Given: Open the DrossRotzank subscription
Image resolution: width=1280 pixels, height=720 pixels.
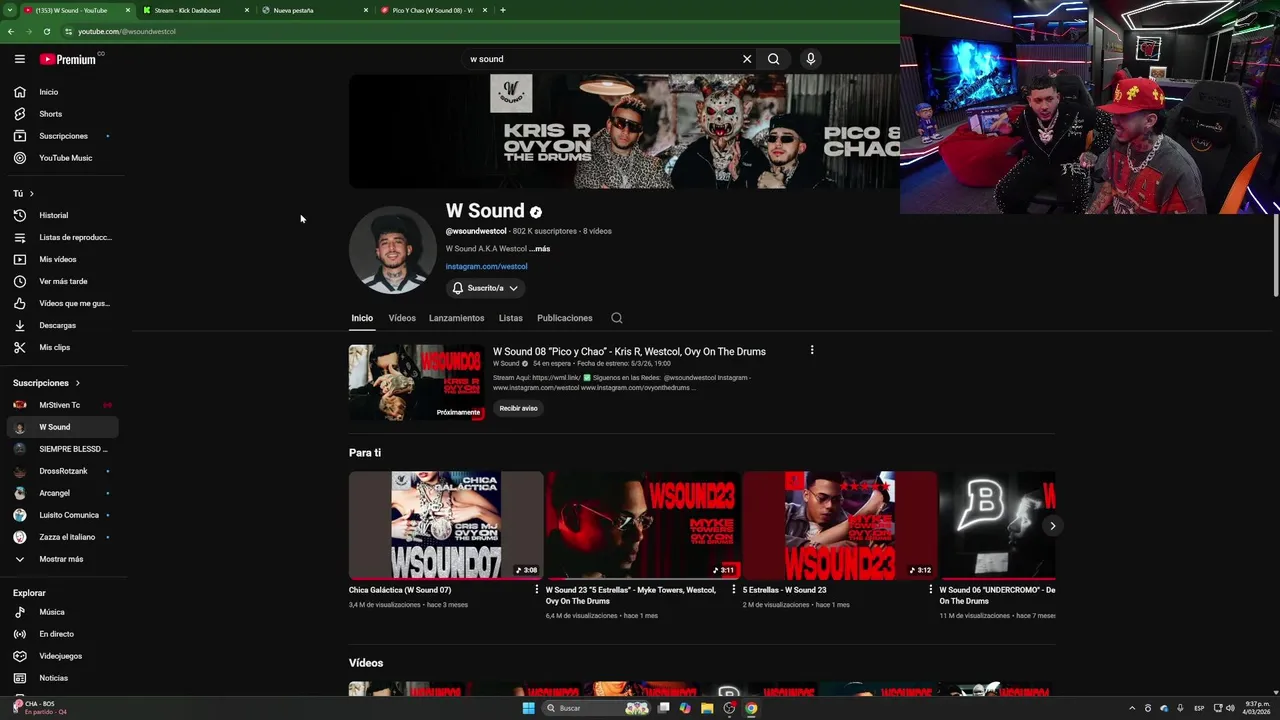Looking at the screenshot, I should click(62, 471).
